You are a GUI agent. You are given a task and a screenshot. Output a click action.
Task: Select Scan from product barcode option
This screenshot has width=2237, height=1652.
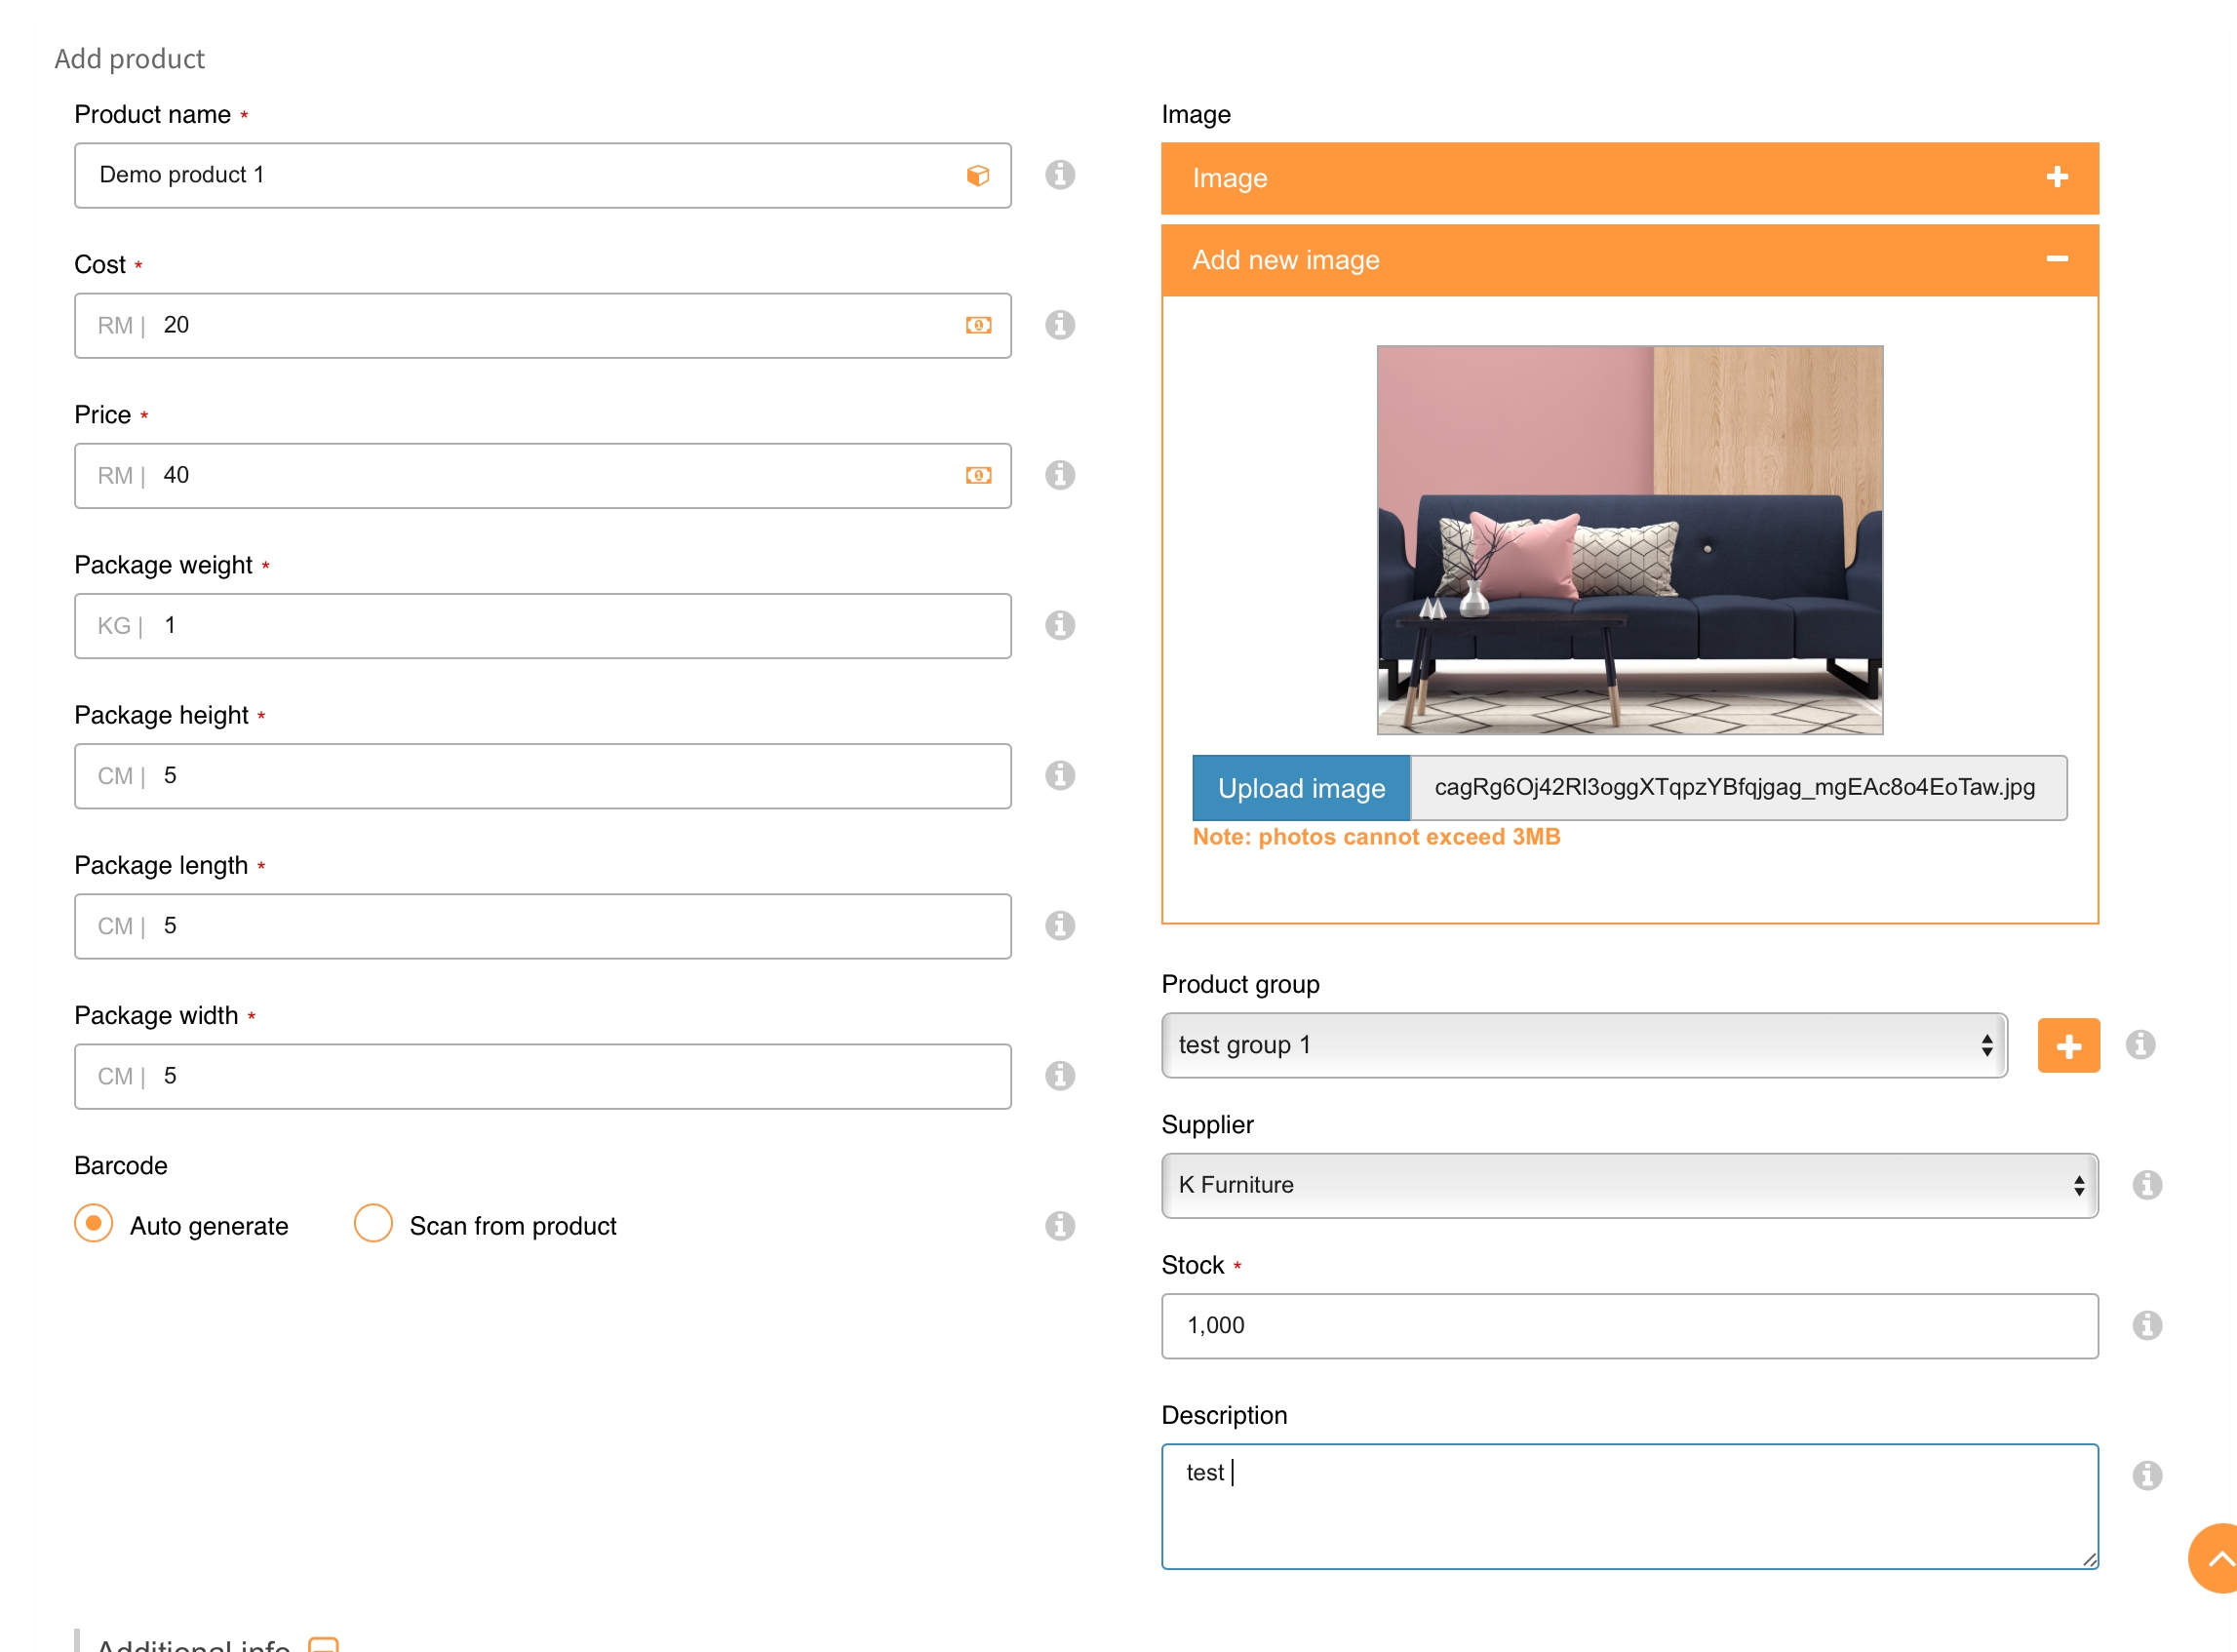tap(373, 1223)
